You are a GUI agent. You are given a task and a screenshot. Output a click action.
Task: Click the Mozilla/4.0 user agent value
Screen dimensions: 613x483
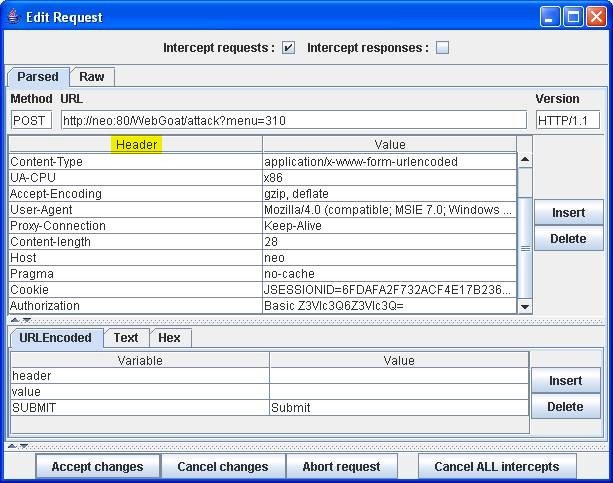click(x=389, y=210)
